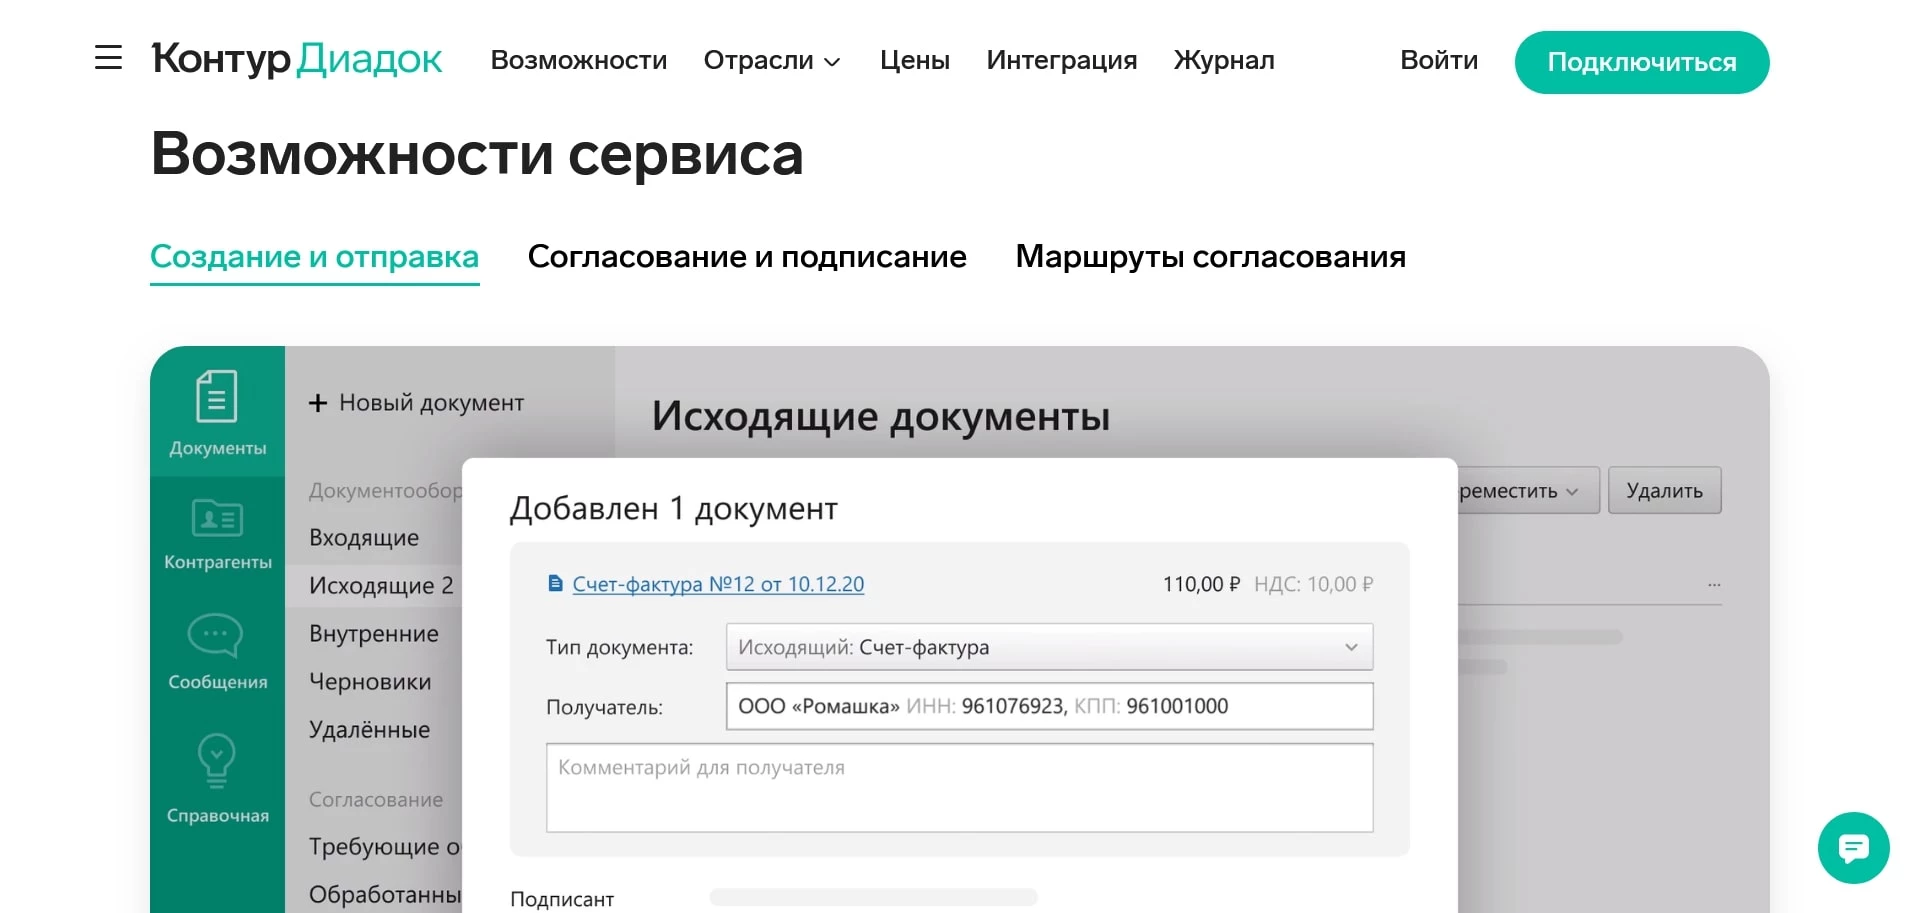Click the Контур Диадок logo

click(296, 60)
